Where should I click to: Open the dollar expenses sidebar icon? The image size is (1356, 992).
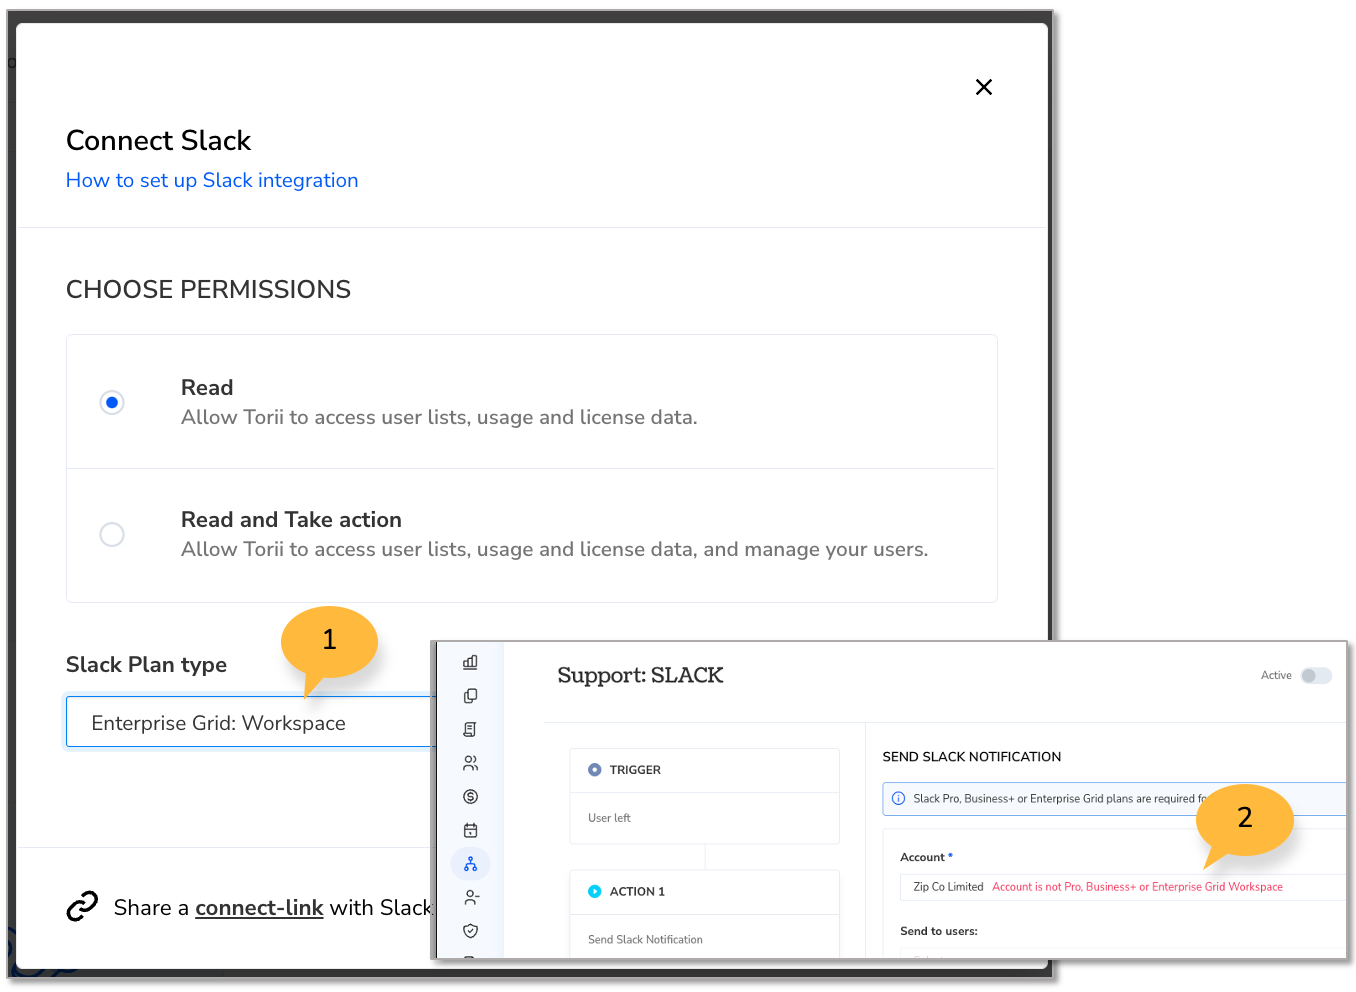click(x=470, y=797)
